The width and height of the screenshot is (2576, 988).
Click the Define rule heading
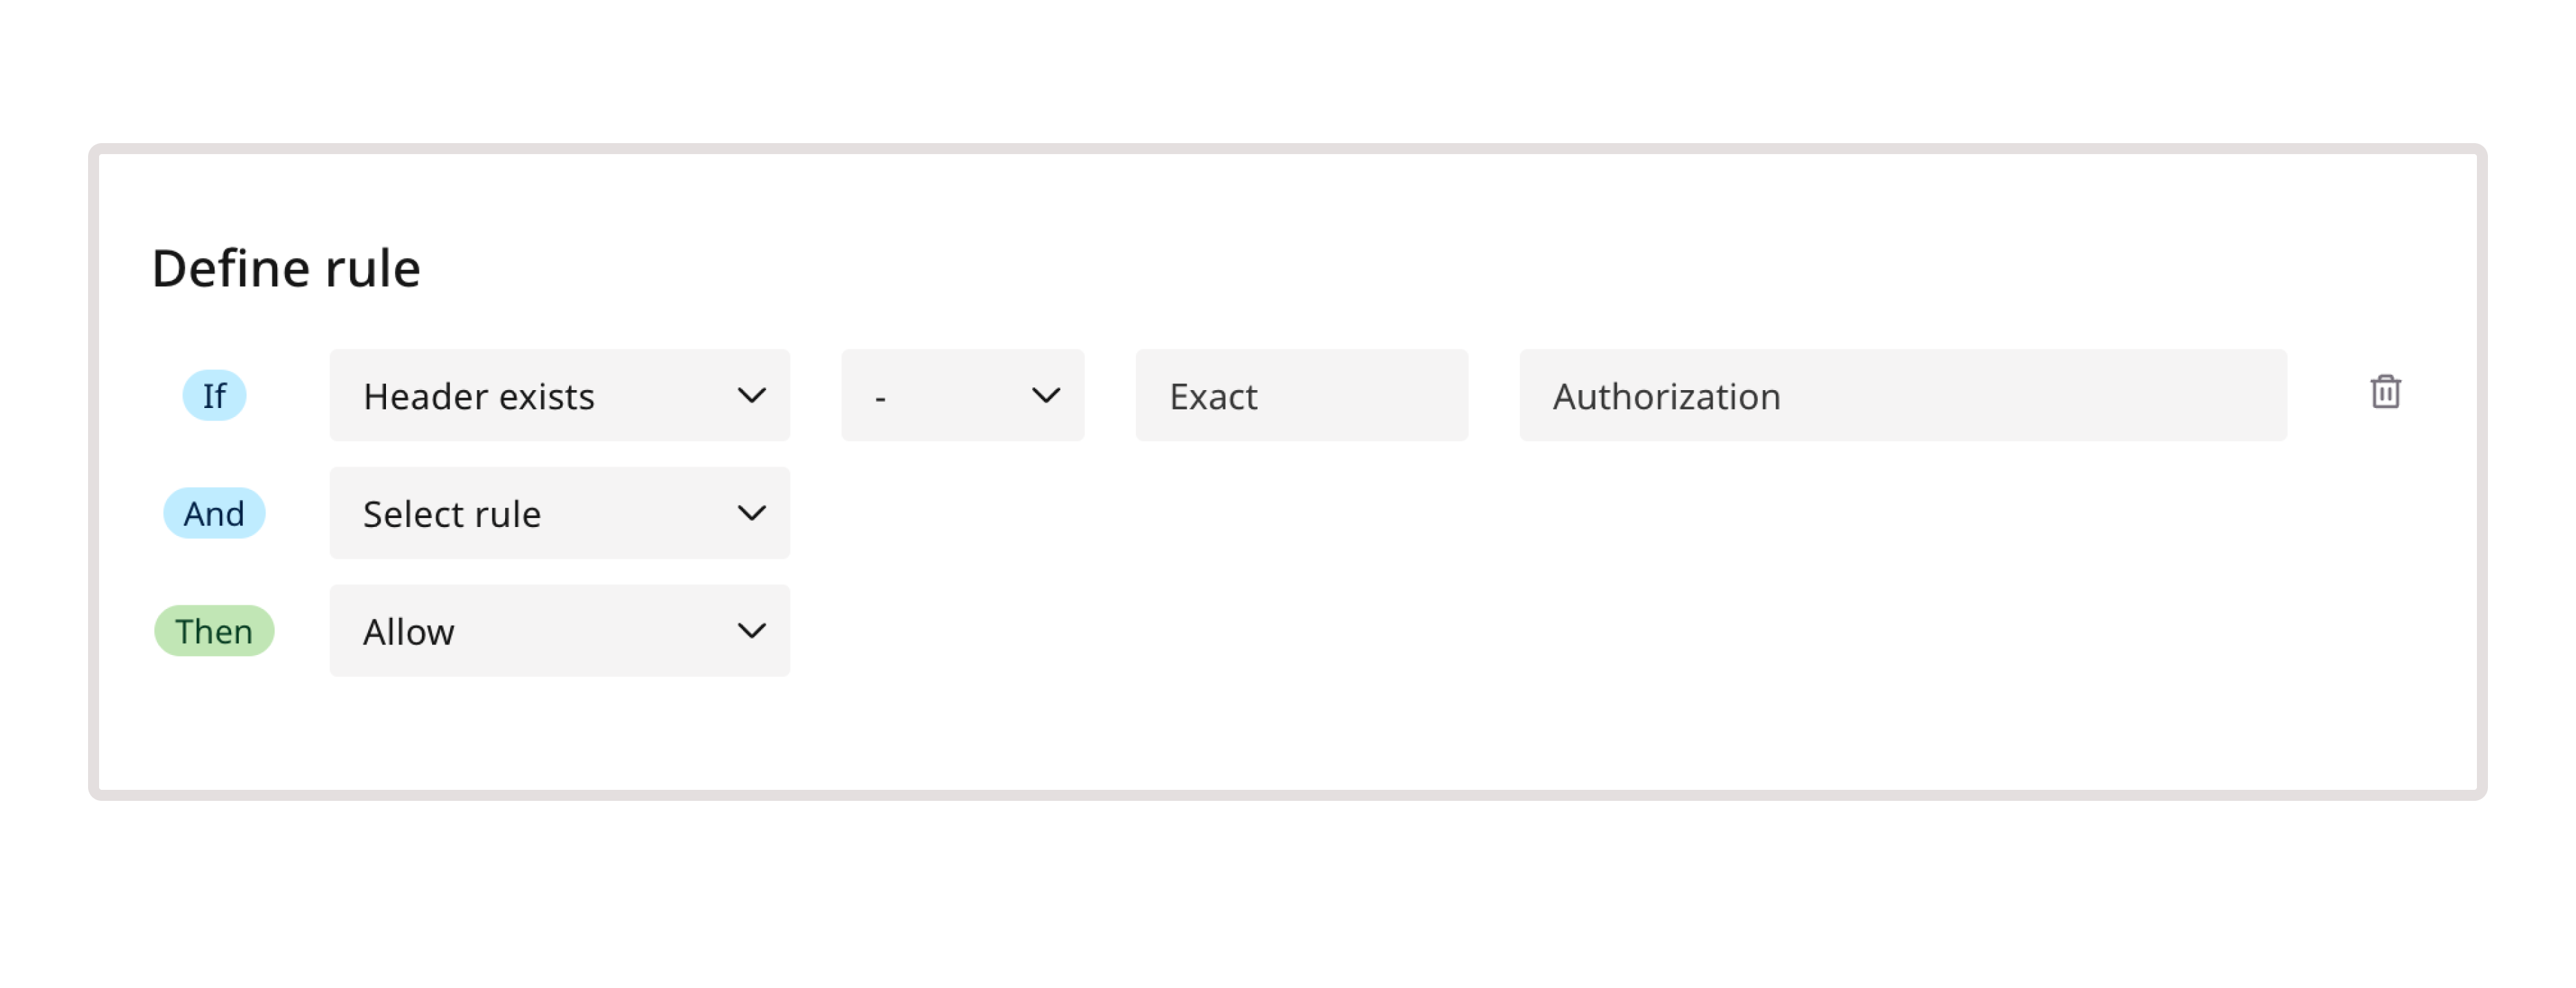286,266
